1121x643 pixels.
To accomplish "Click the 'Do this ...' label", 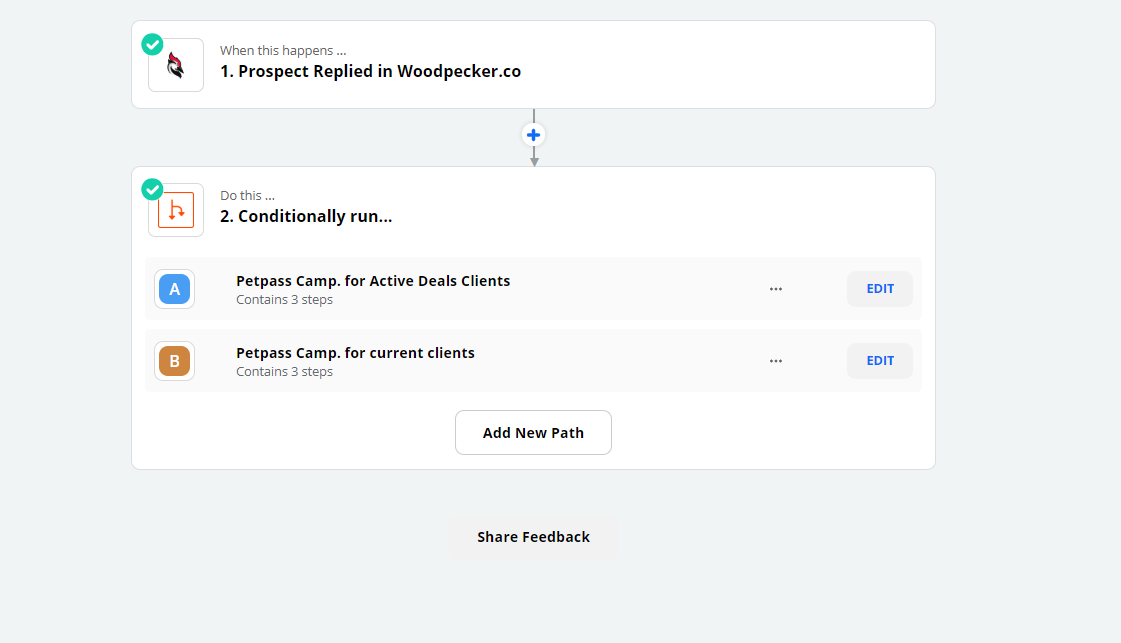I will (x=247, y=196).
